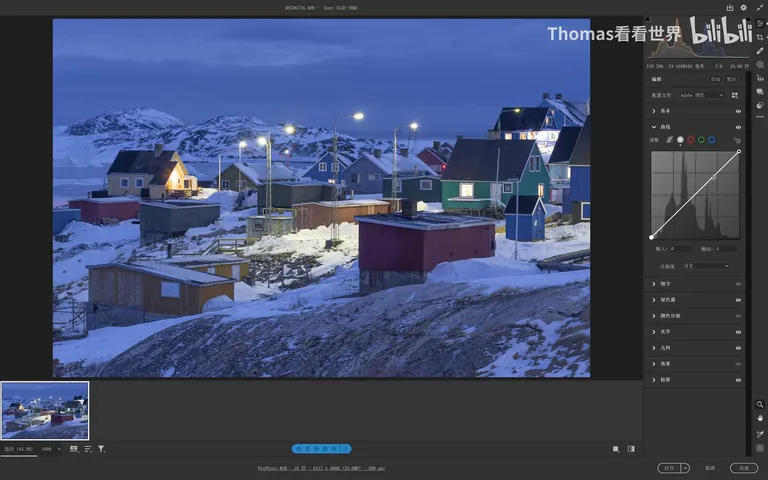Open the filmstrip filter funnel icon
This screenshot has height=480, width=768.
(101, 449)
